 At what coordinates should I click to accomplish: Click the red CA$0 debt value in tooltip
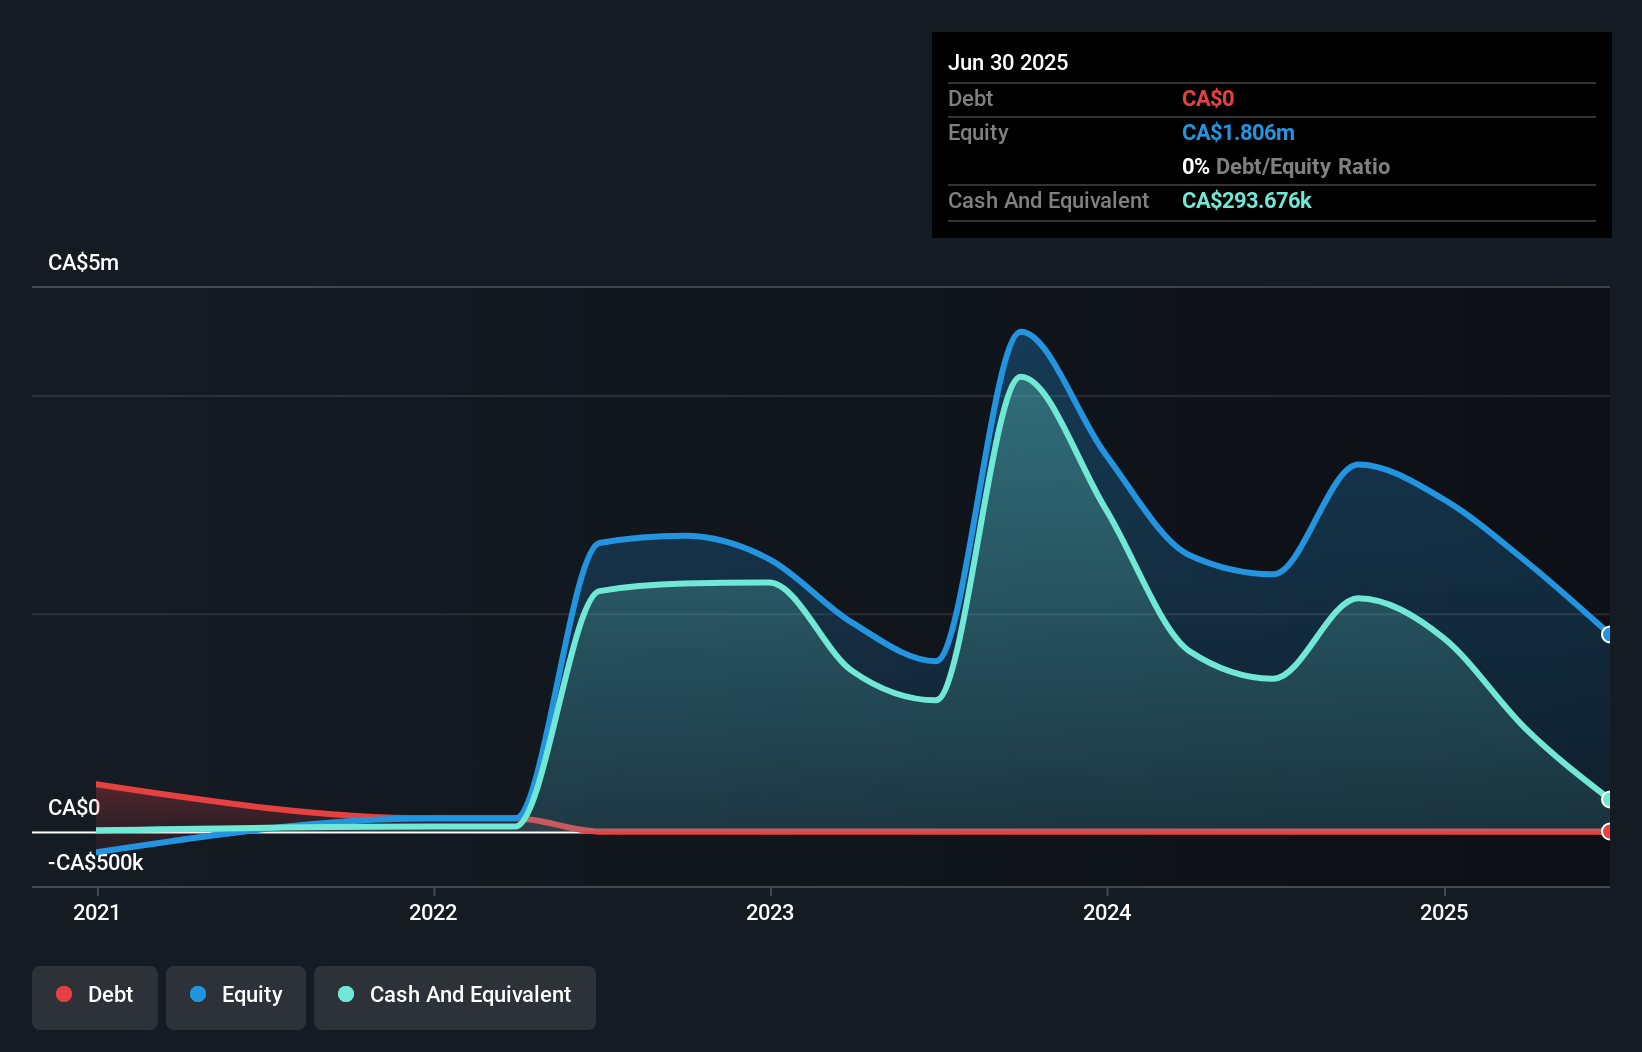pyautogui.click(x=1208, y=98)
